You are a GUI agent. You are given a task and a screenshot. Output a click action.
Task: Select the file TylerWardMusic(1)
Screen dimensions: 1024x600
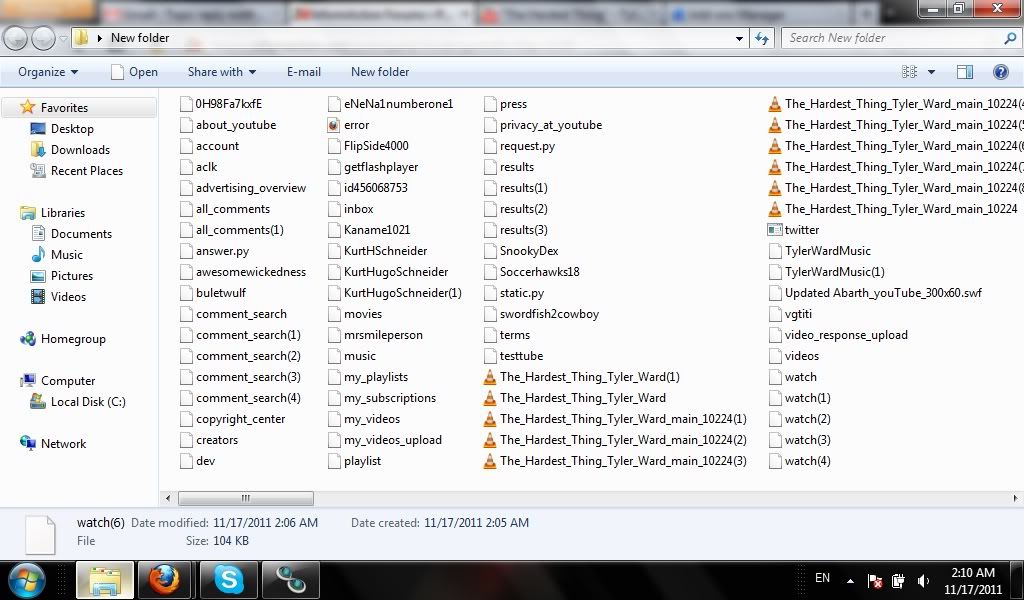827,272
